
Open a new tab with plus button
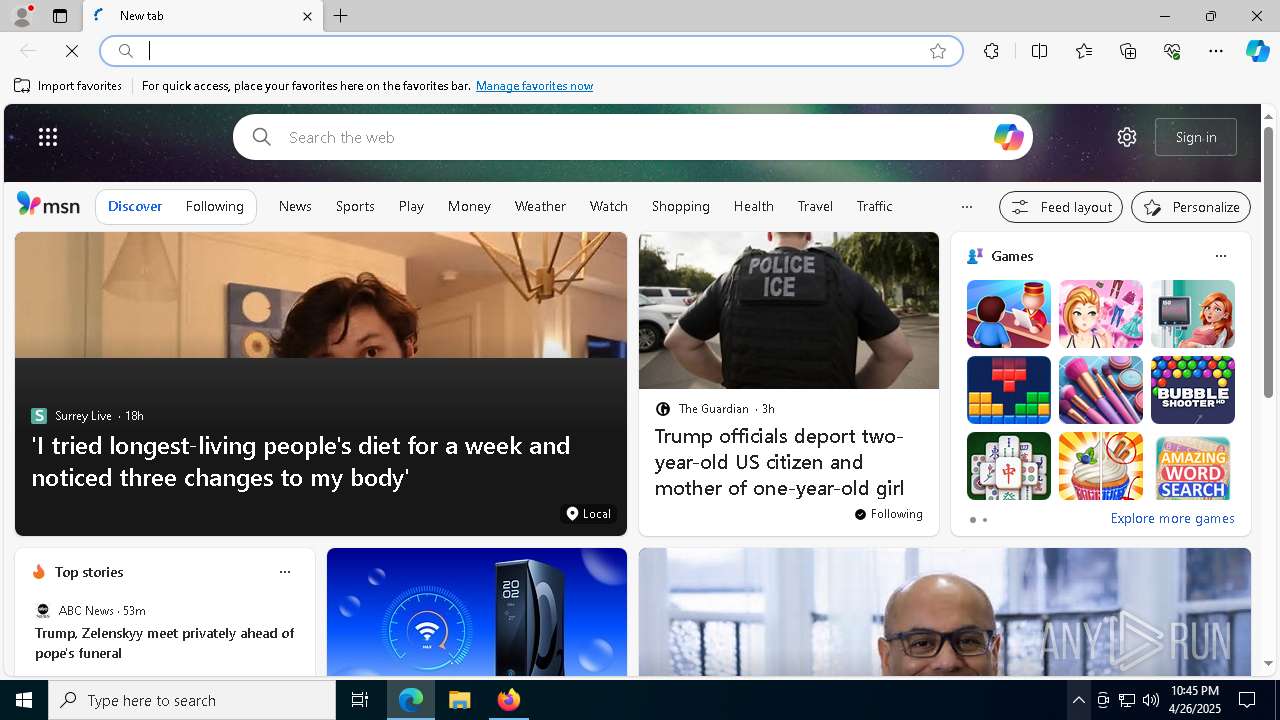[341, 16]
